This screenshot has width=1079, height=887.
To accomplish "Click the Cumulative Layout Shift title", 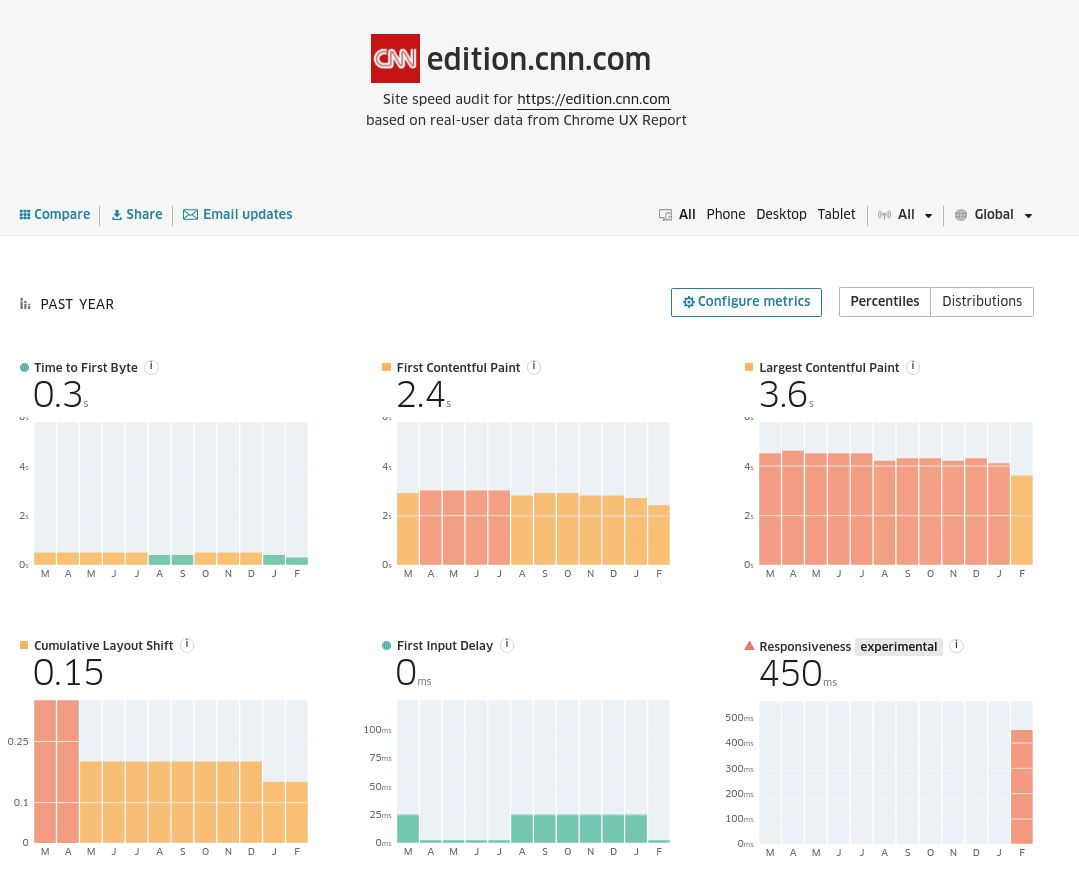I will 103,645.
